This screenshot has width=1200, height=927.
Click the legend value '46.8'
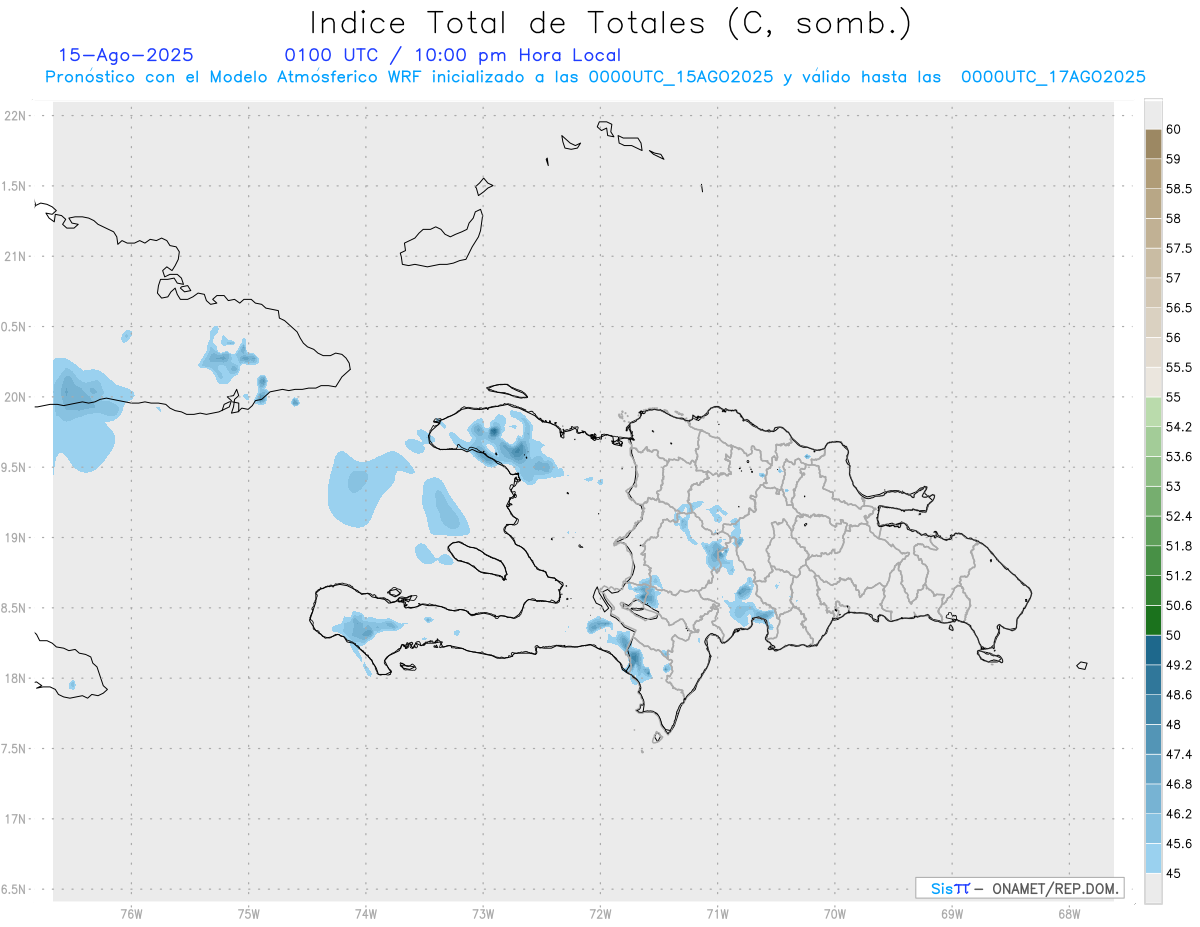click(1178, 784)
